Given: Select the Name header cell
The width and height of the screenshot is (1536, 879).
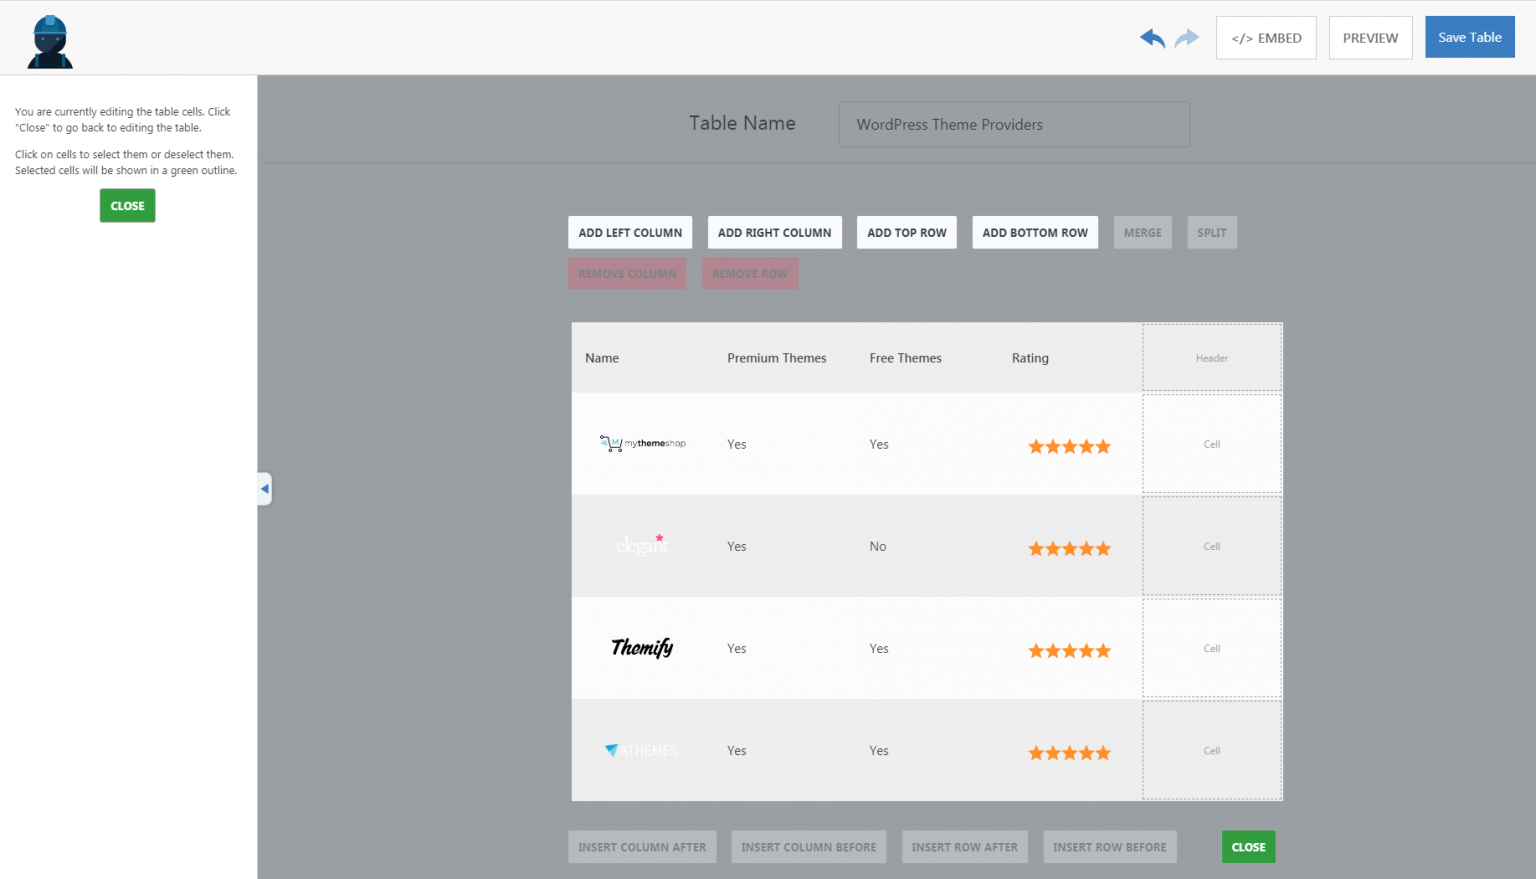Looking at the screenshot, I should point(643,358).
